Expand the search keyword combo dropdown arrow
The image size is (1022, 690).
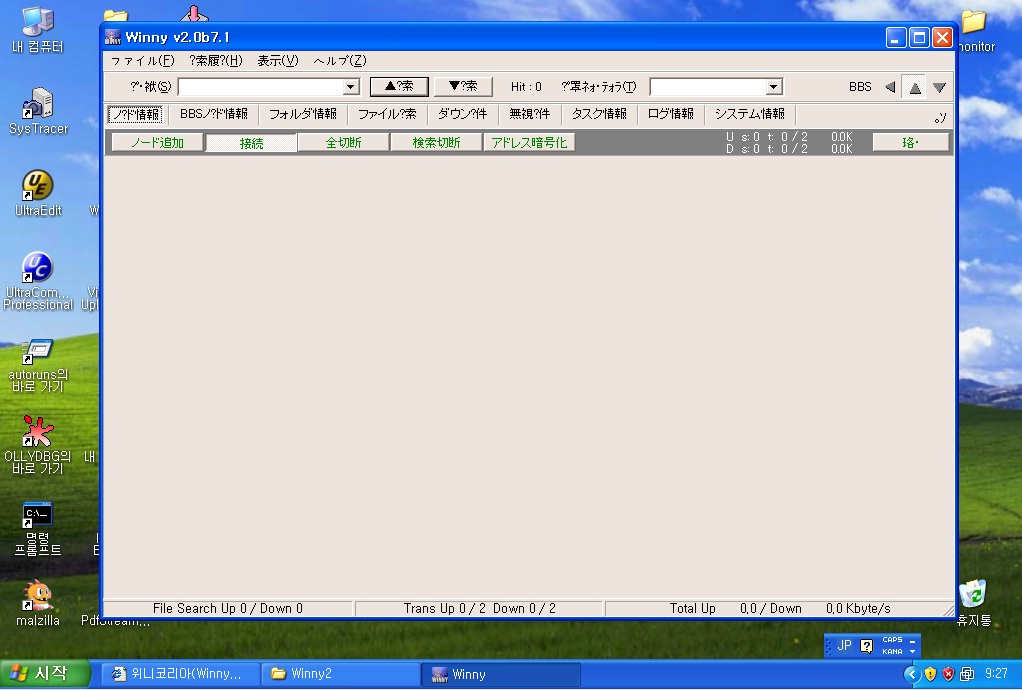click(x=351, y=87)
